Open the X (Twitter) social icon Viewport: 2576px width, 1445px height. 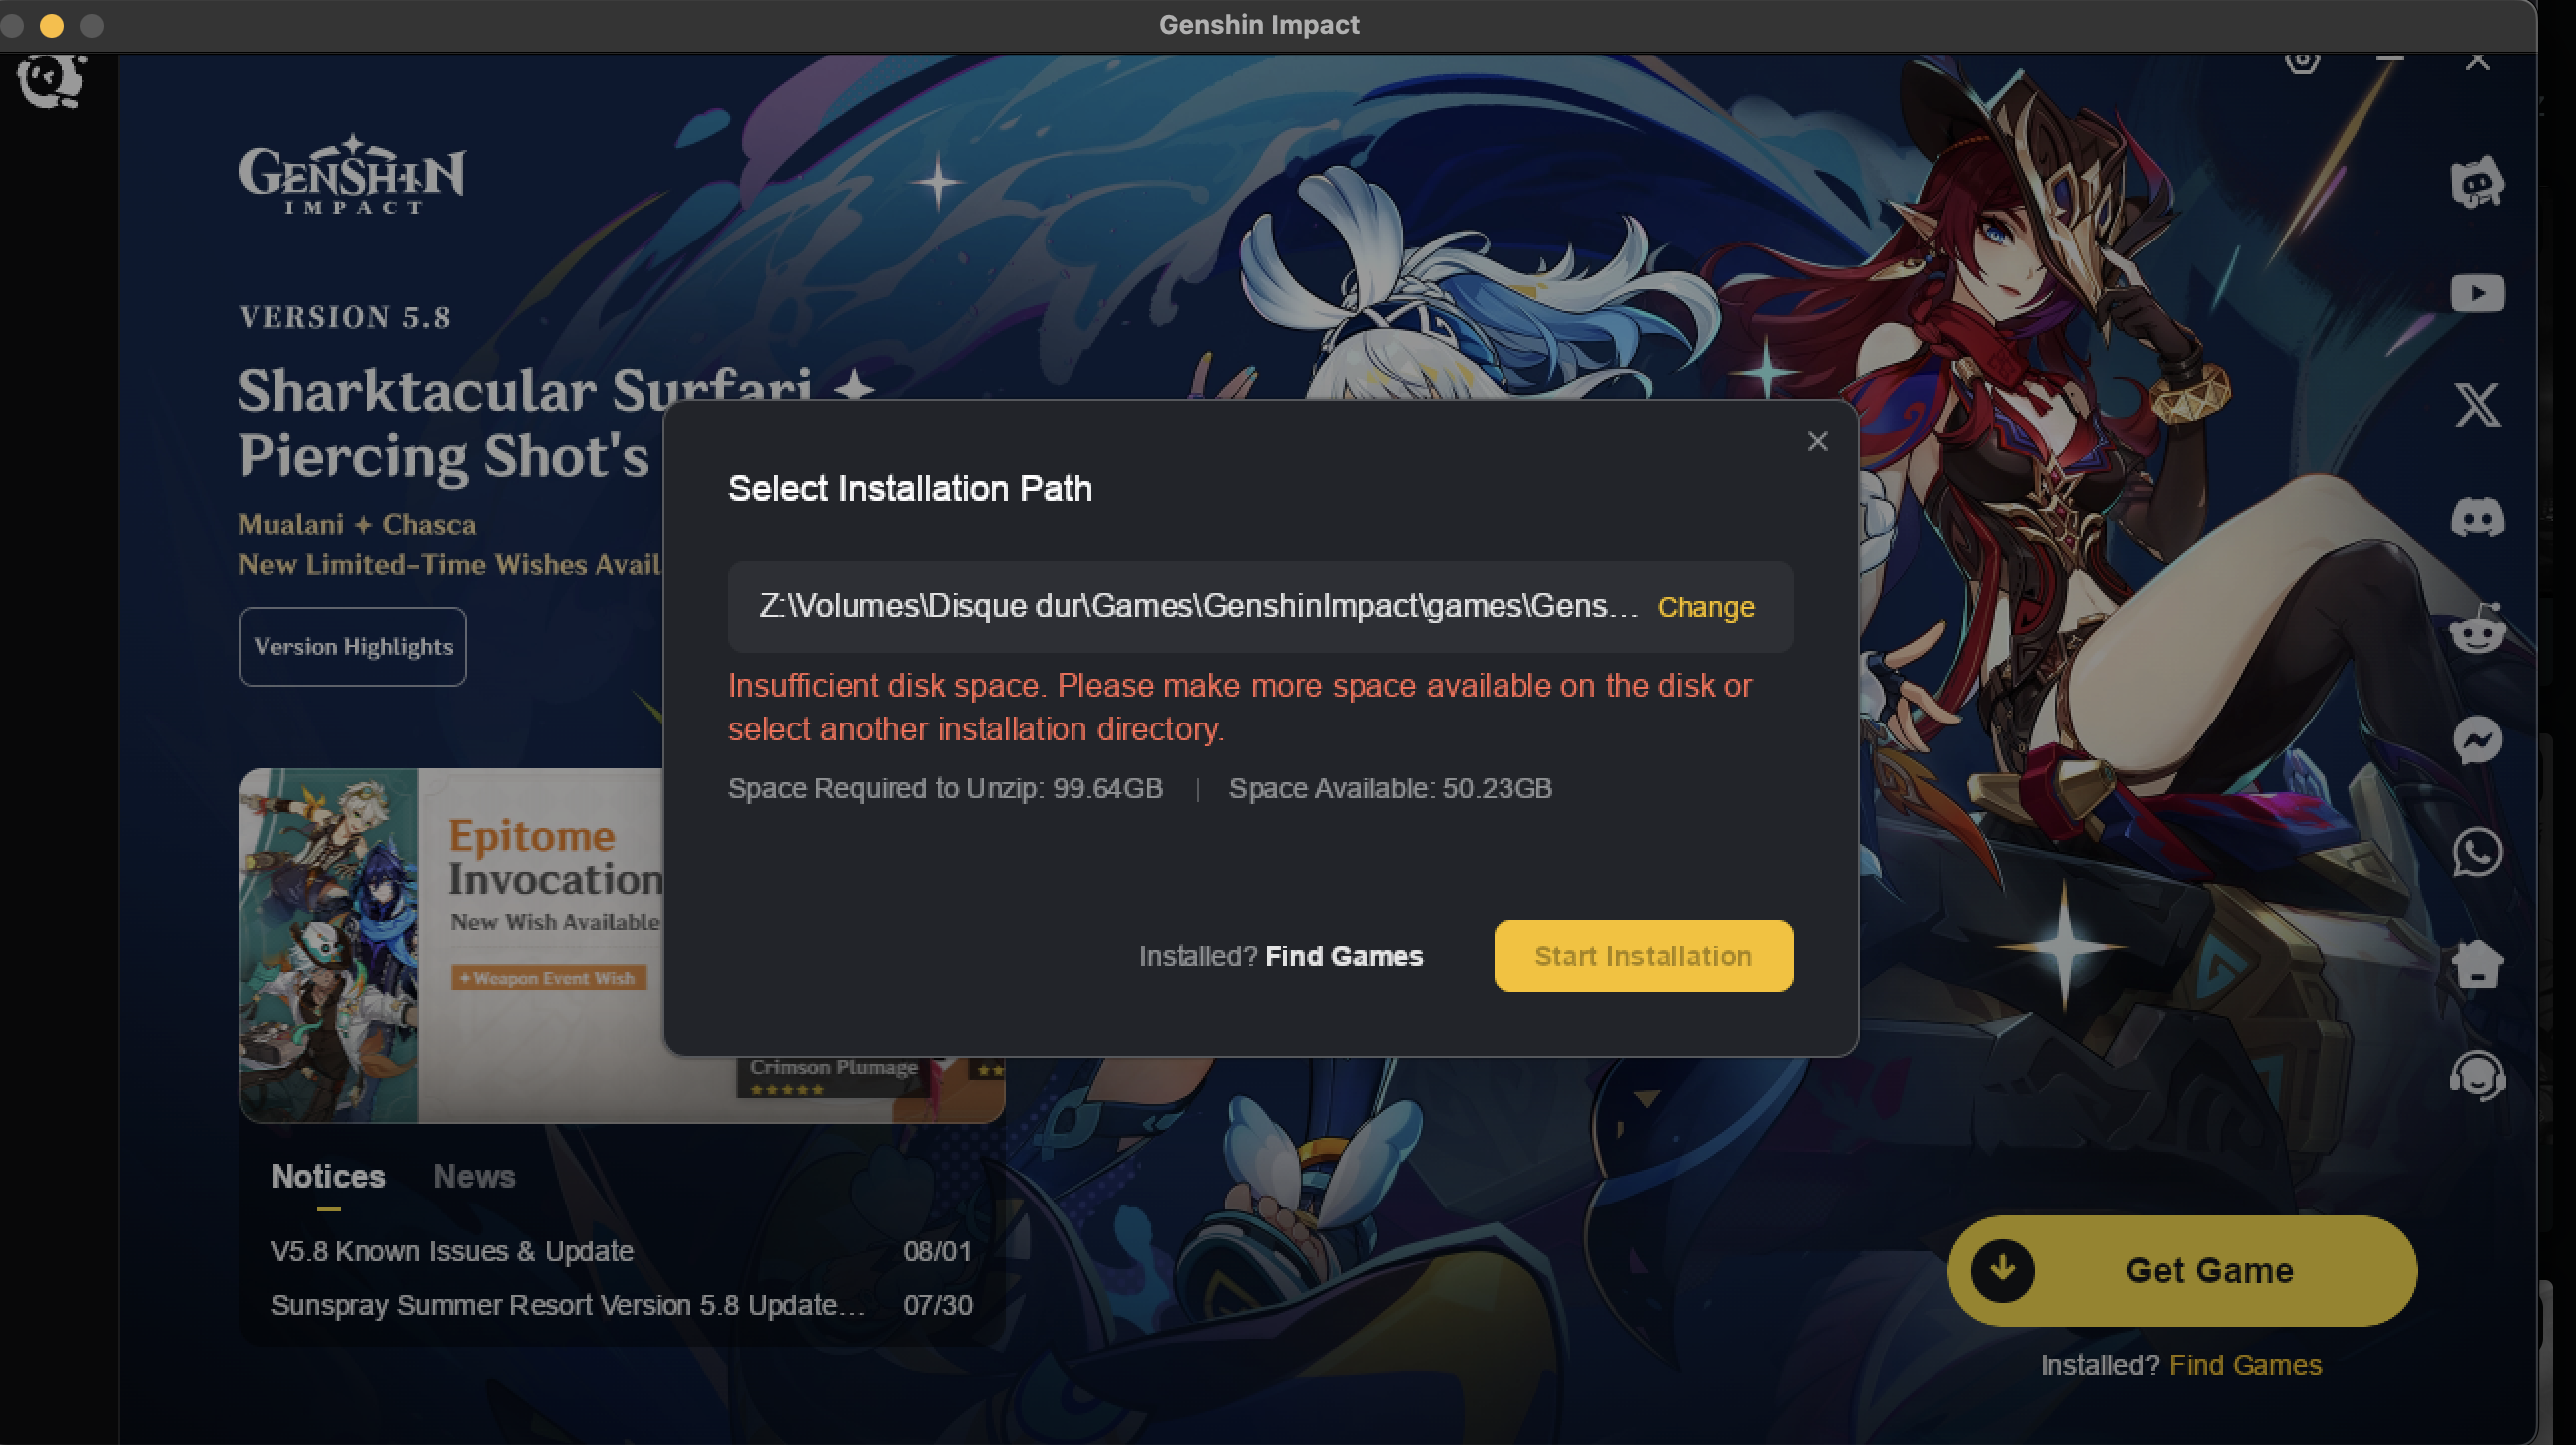pos(2477,405)
